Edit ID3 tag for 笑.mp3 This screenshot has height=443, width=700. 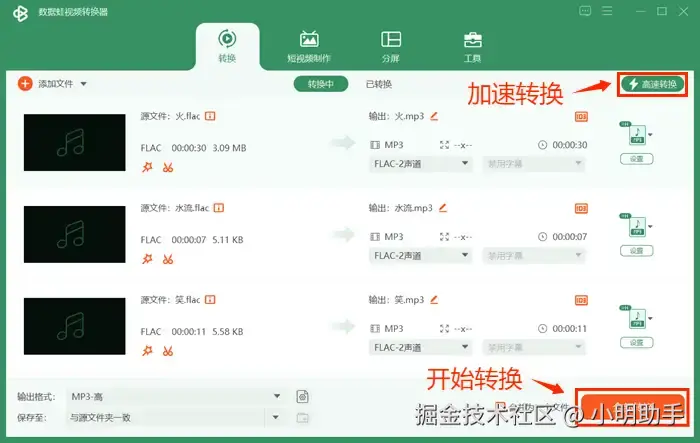581,300
